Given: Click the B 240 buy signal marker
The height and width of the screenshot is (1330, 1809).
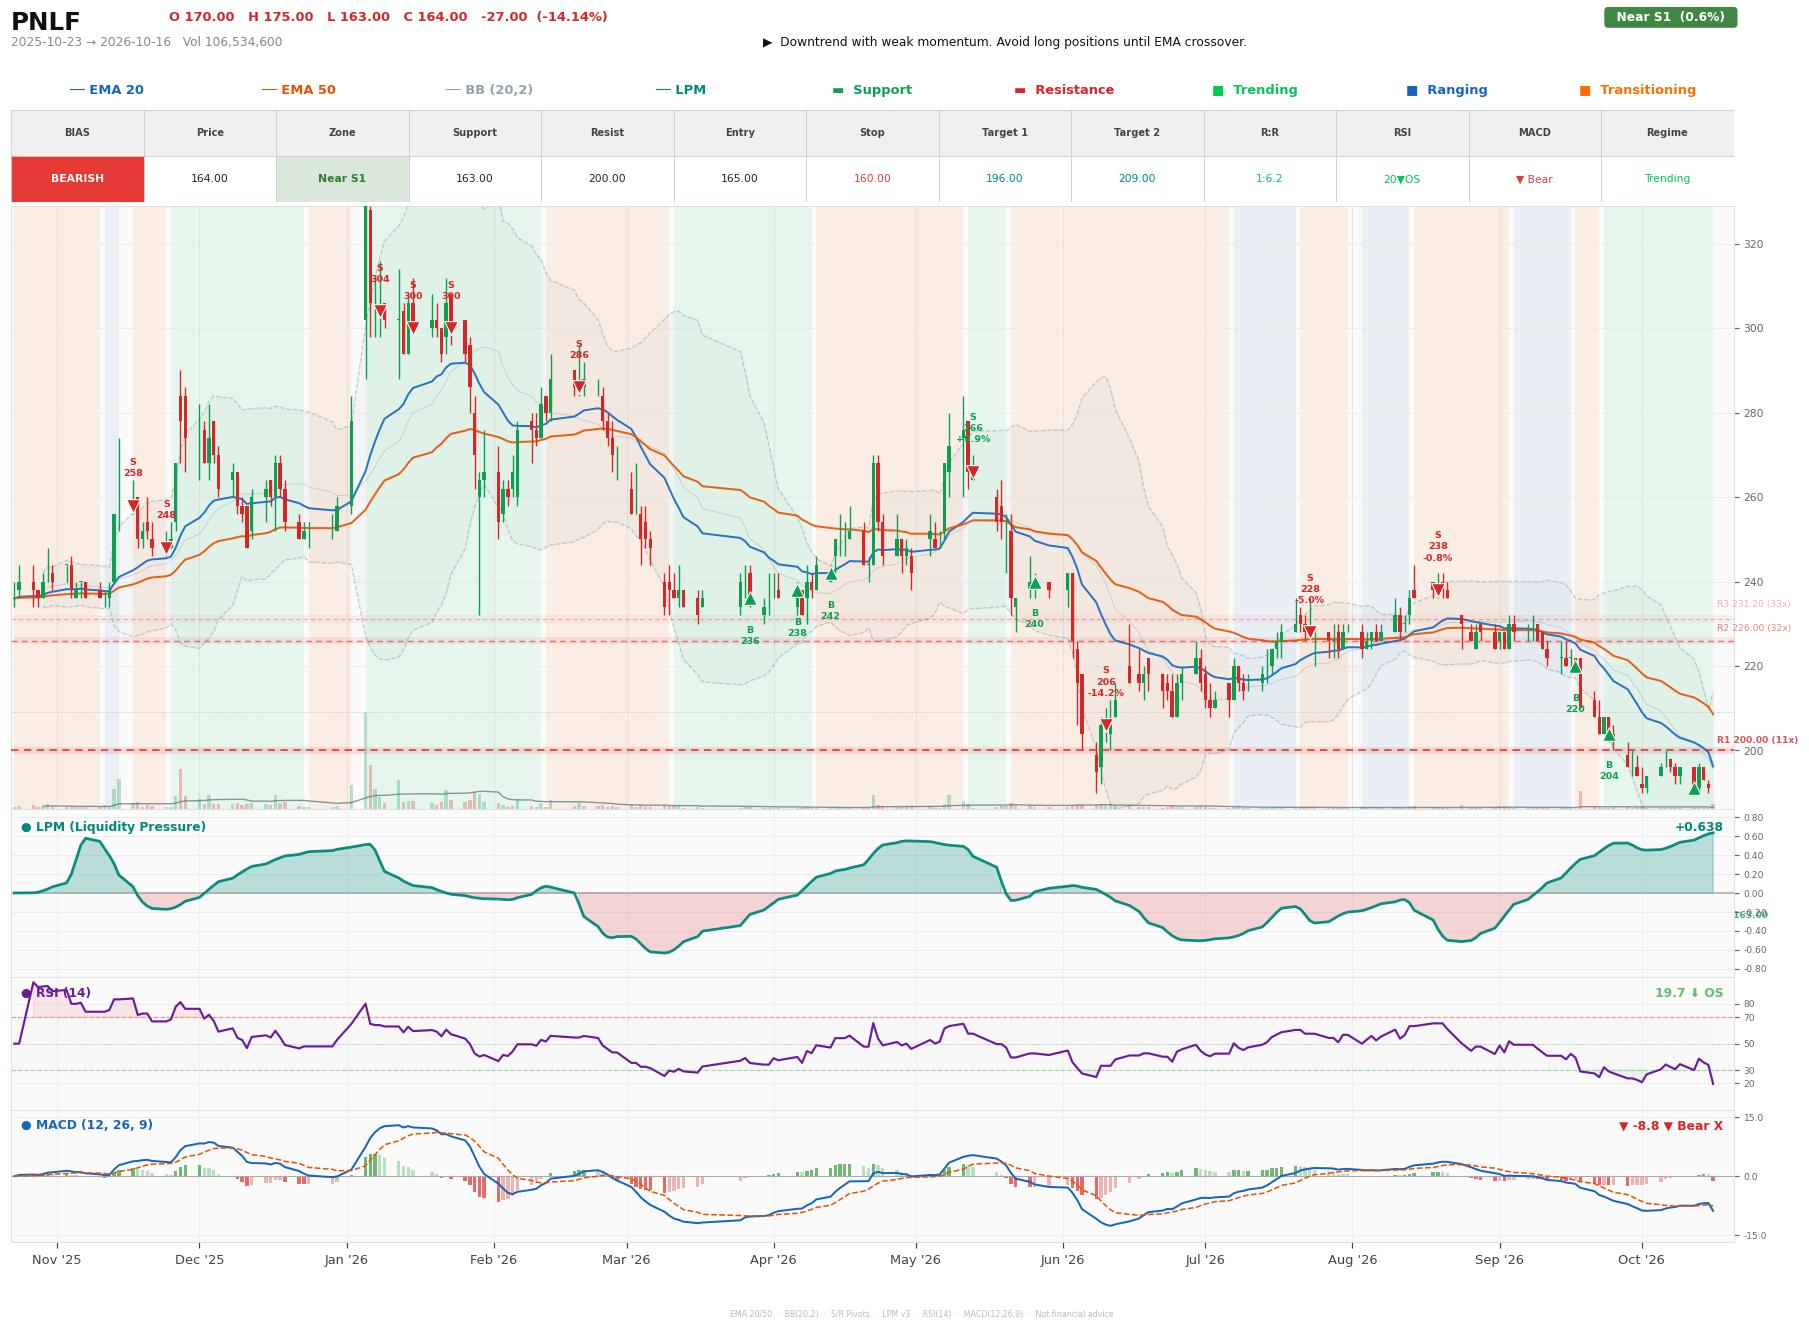Looking at the screenshot, I should [1034, 583].
